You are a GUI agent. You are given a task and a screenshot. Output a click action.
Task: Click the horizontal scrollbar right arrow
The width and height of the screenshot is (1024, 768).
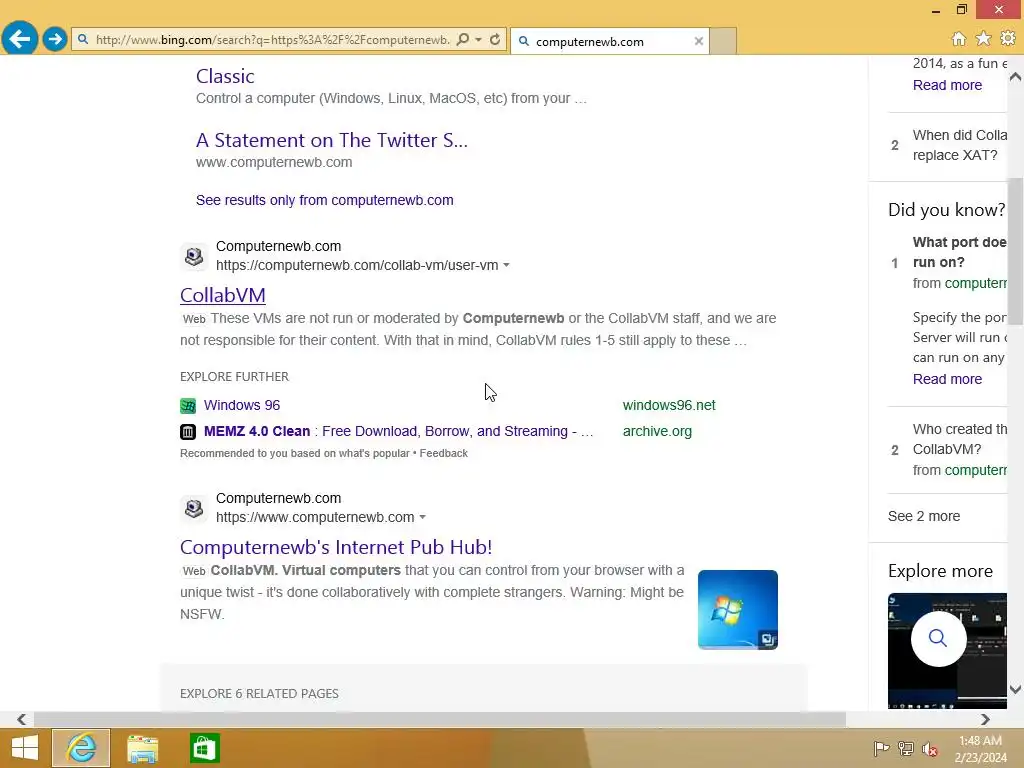click(x=985, y=719)
